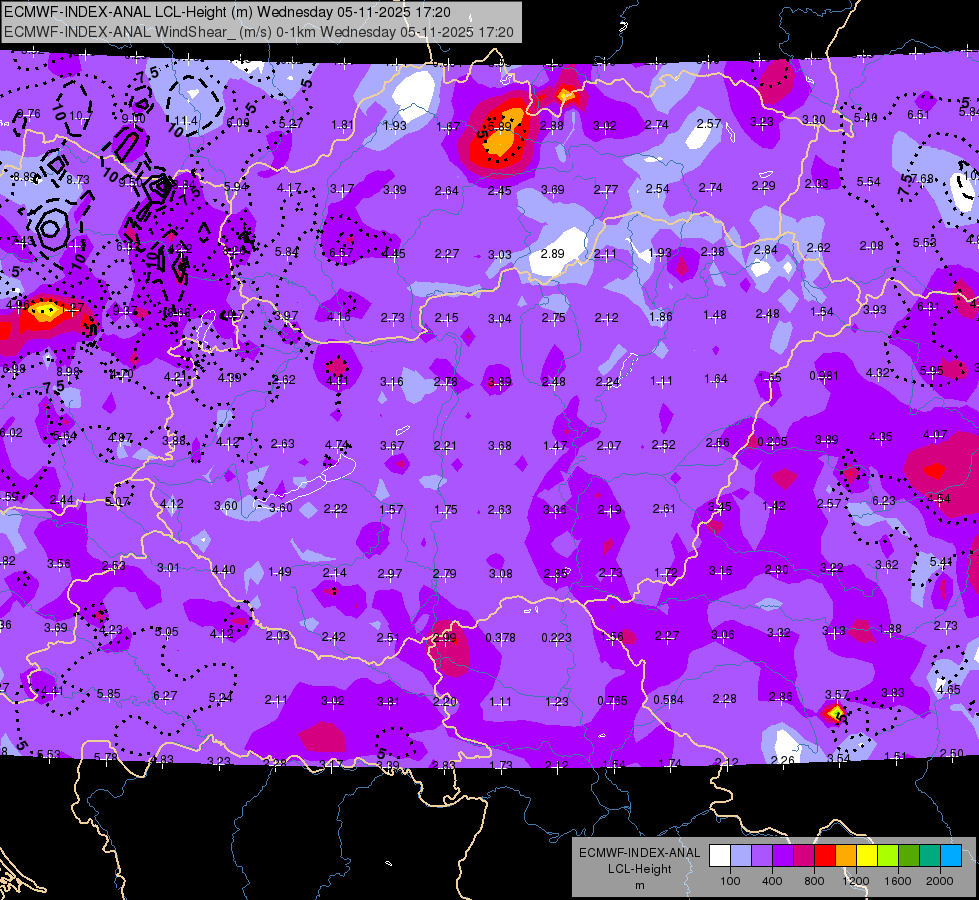Click the grid value 3.30
Image resolution: width=979 pixels, height=900 pixels.
pyautogui.click(x=814, y=120)
